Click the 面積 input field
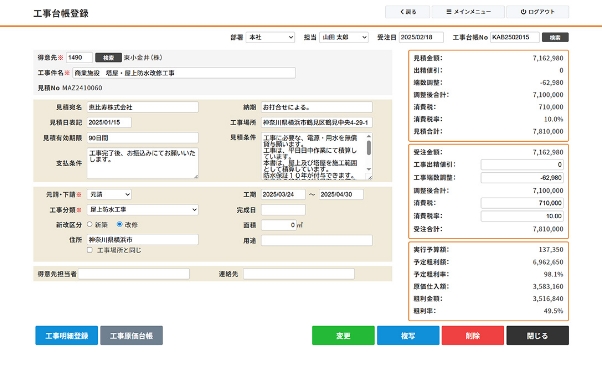This screenshot has height=376, width=602. [x=279, y=225]
